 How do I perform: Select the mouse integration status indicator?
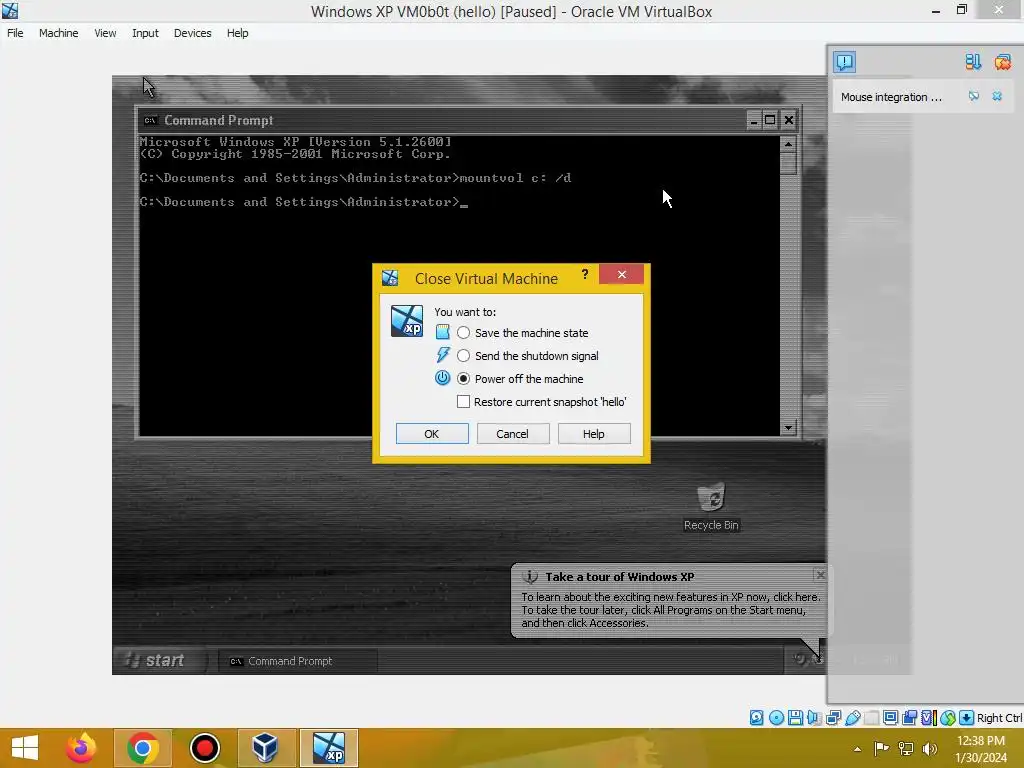(x=947, y=718)
